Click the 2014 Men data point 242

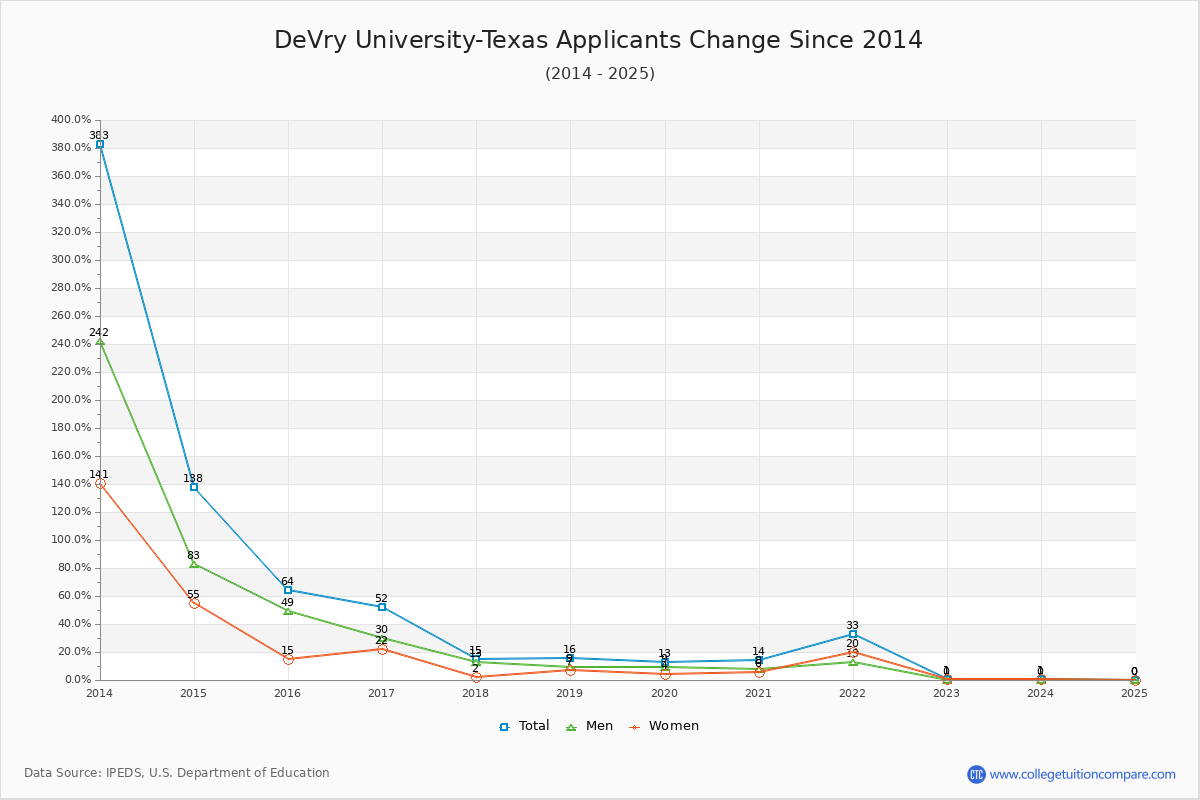click(x=100, y=341)
